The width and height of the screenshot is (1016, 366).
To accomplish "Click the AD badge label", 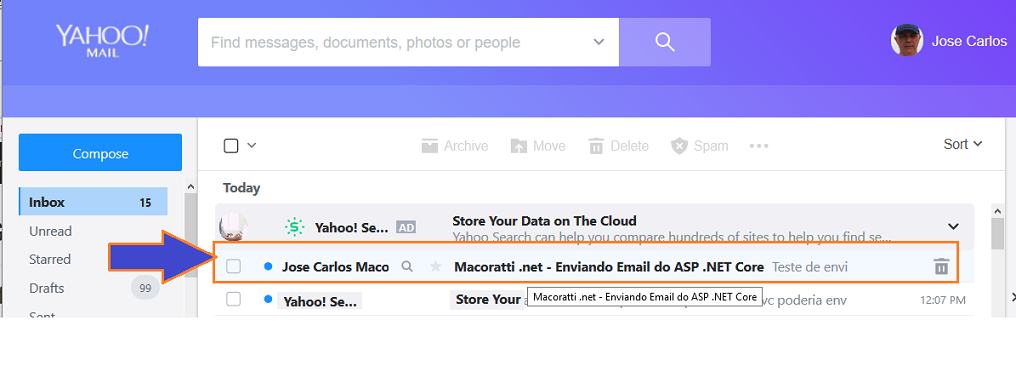I will coord(406,227).
